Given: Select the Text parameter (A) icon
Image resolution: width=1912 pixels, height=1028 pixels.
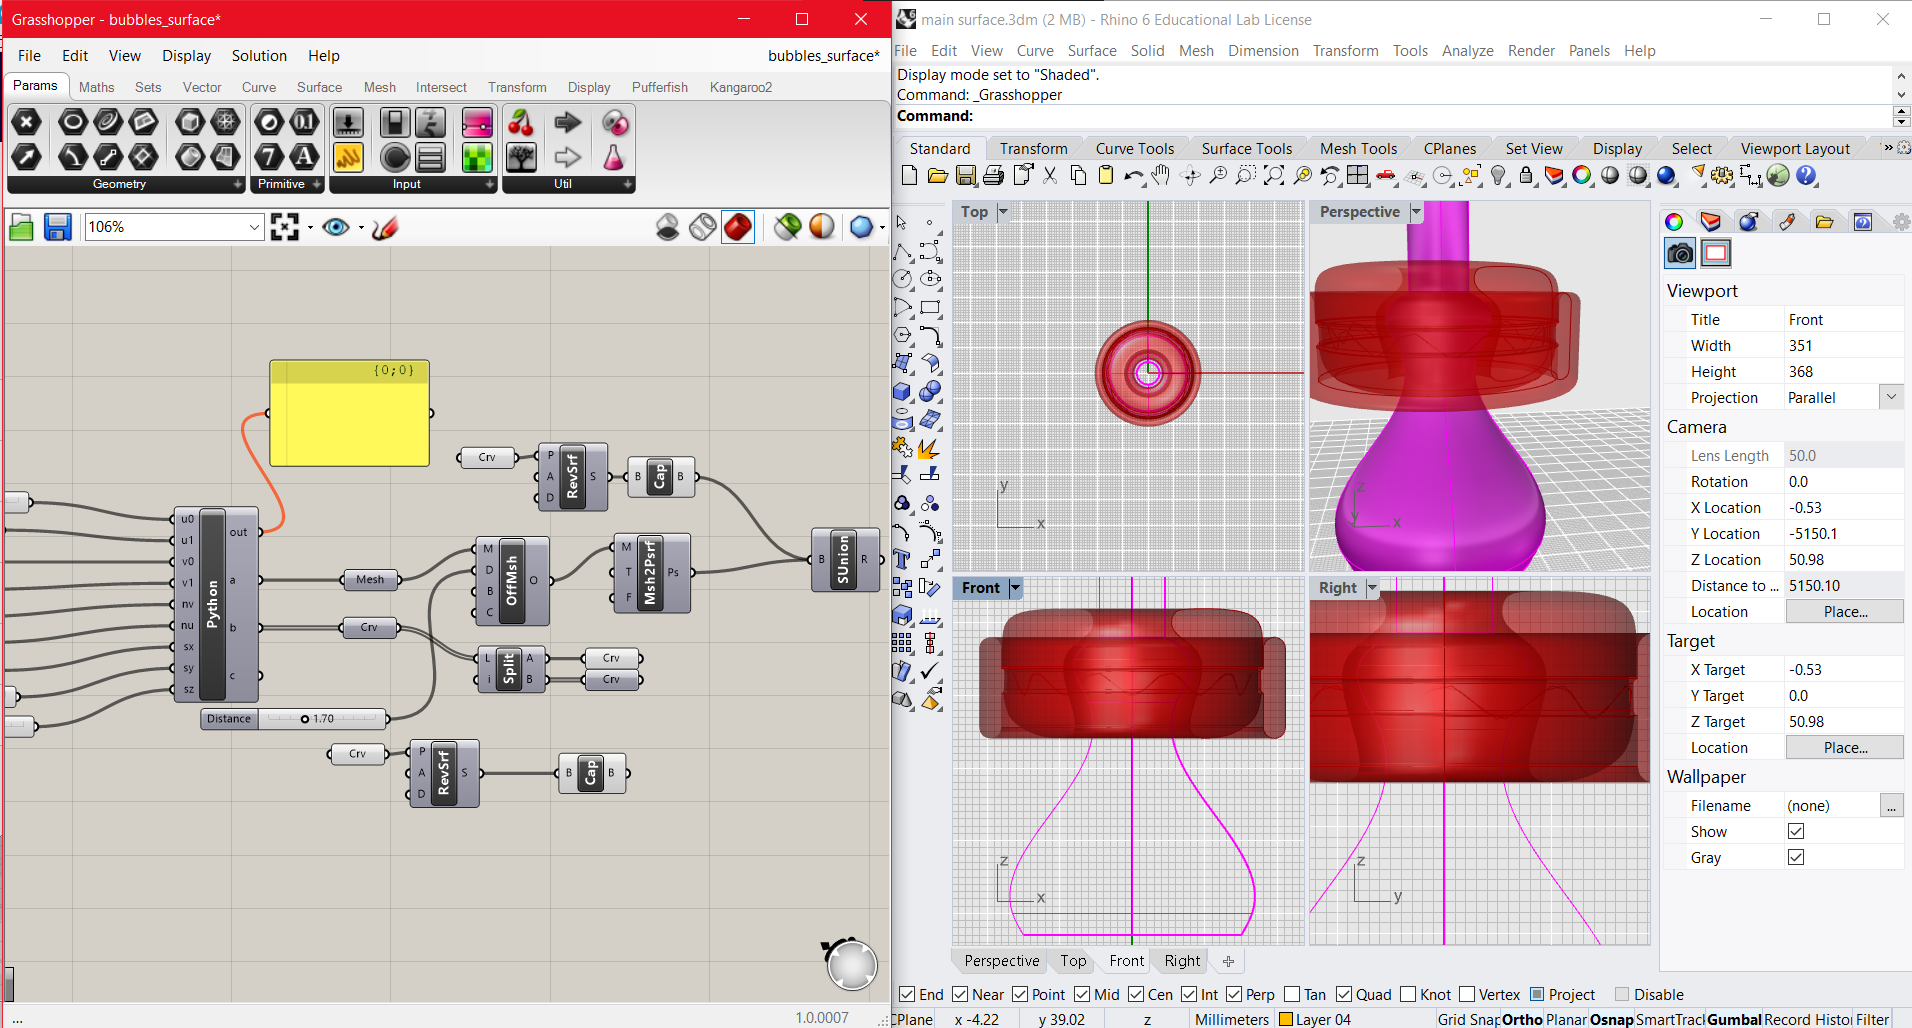Looking at the screenshot, I should point(304,157).
